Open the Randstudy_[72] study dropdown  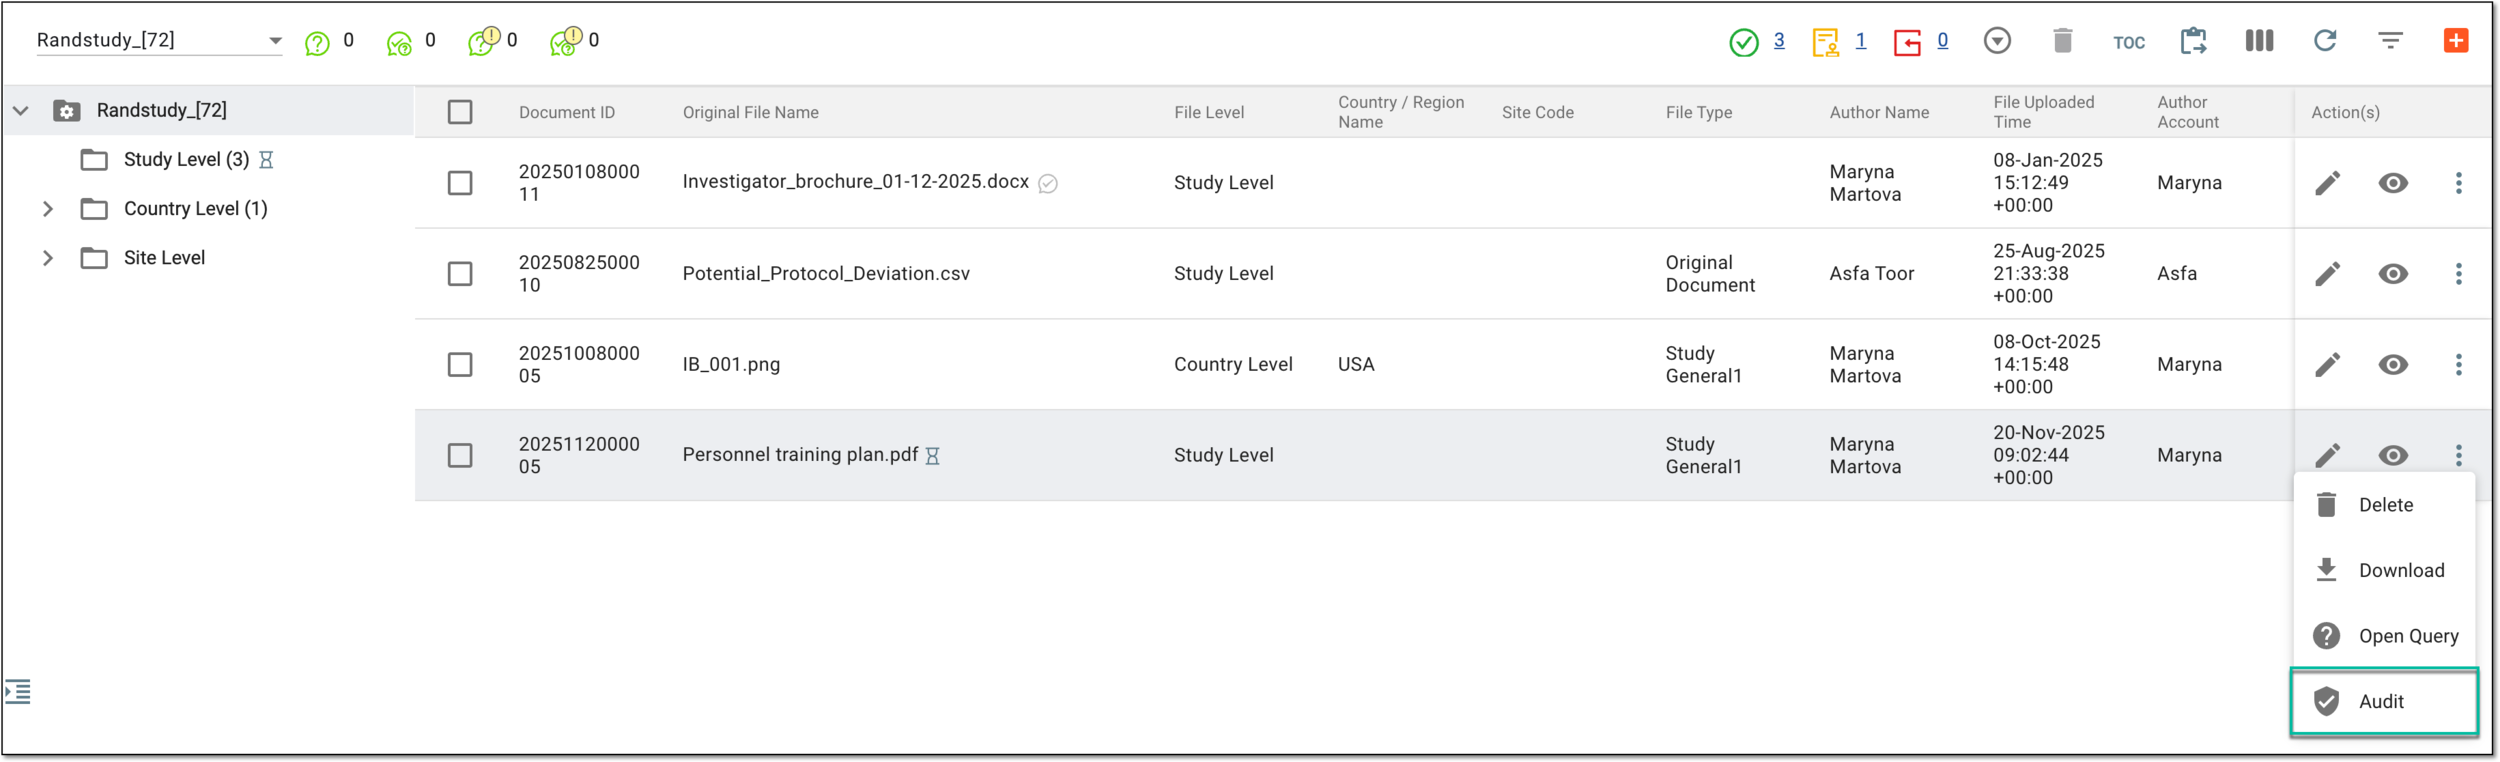[159, 40]
